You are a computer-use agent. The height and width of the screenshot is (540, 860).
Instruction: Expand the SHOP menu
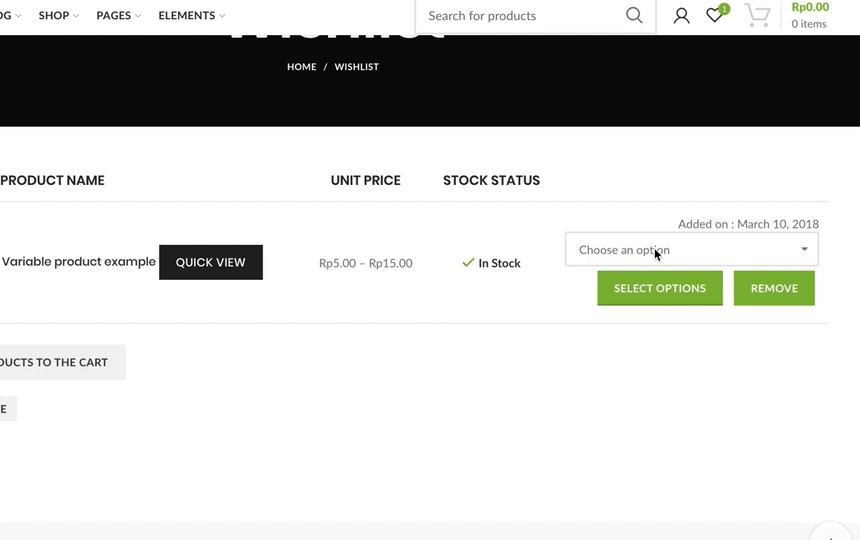[58, 16]
